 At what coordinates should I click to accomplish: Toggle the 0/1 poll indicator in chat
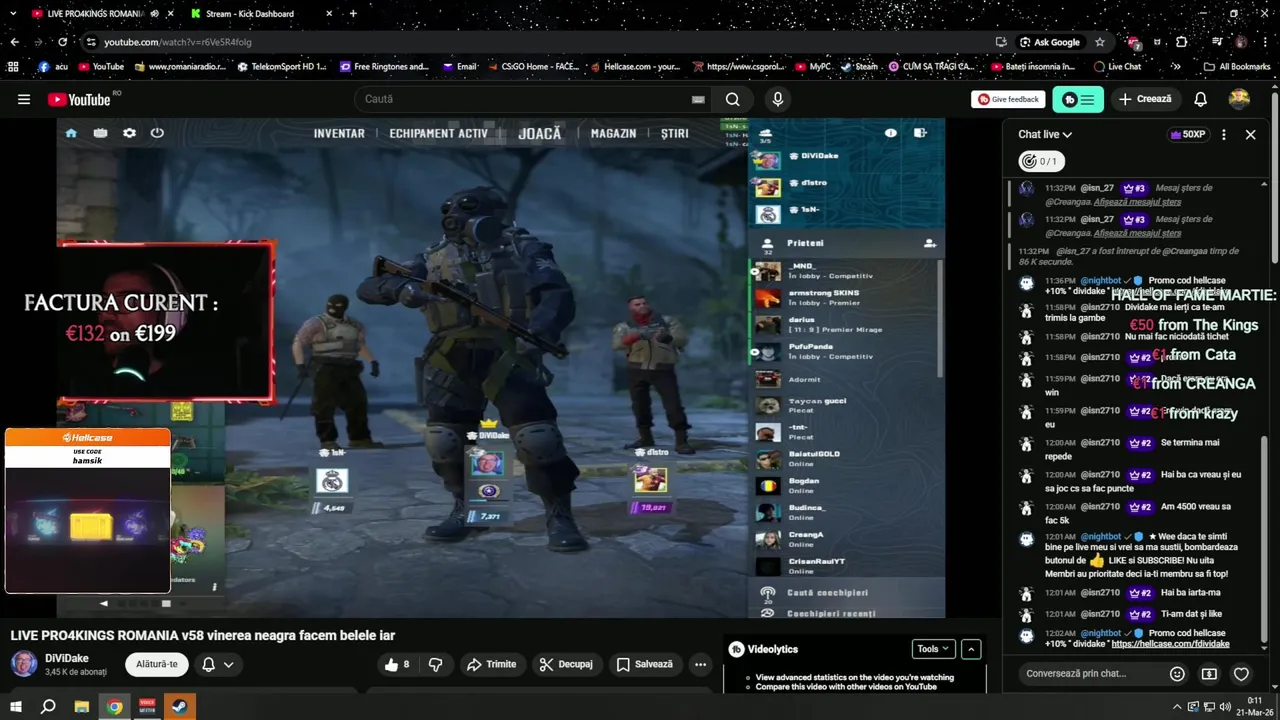[1041, 161]
